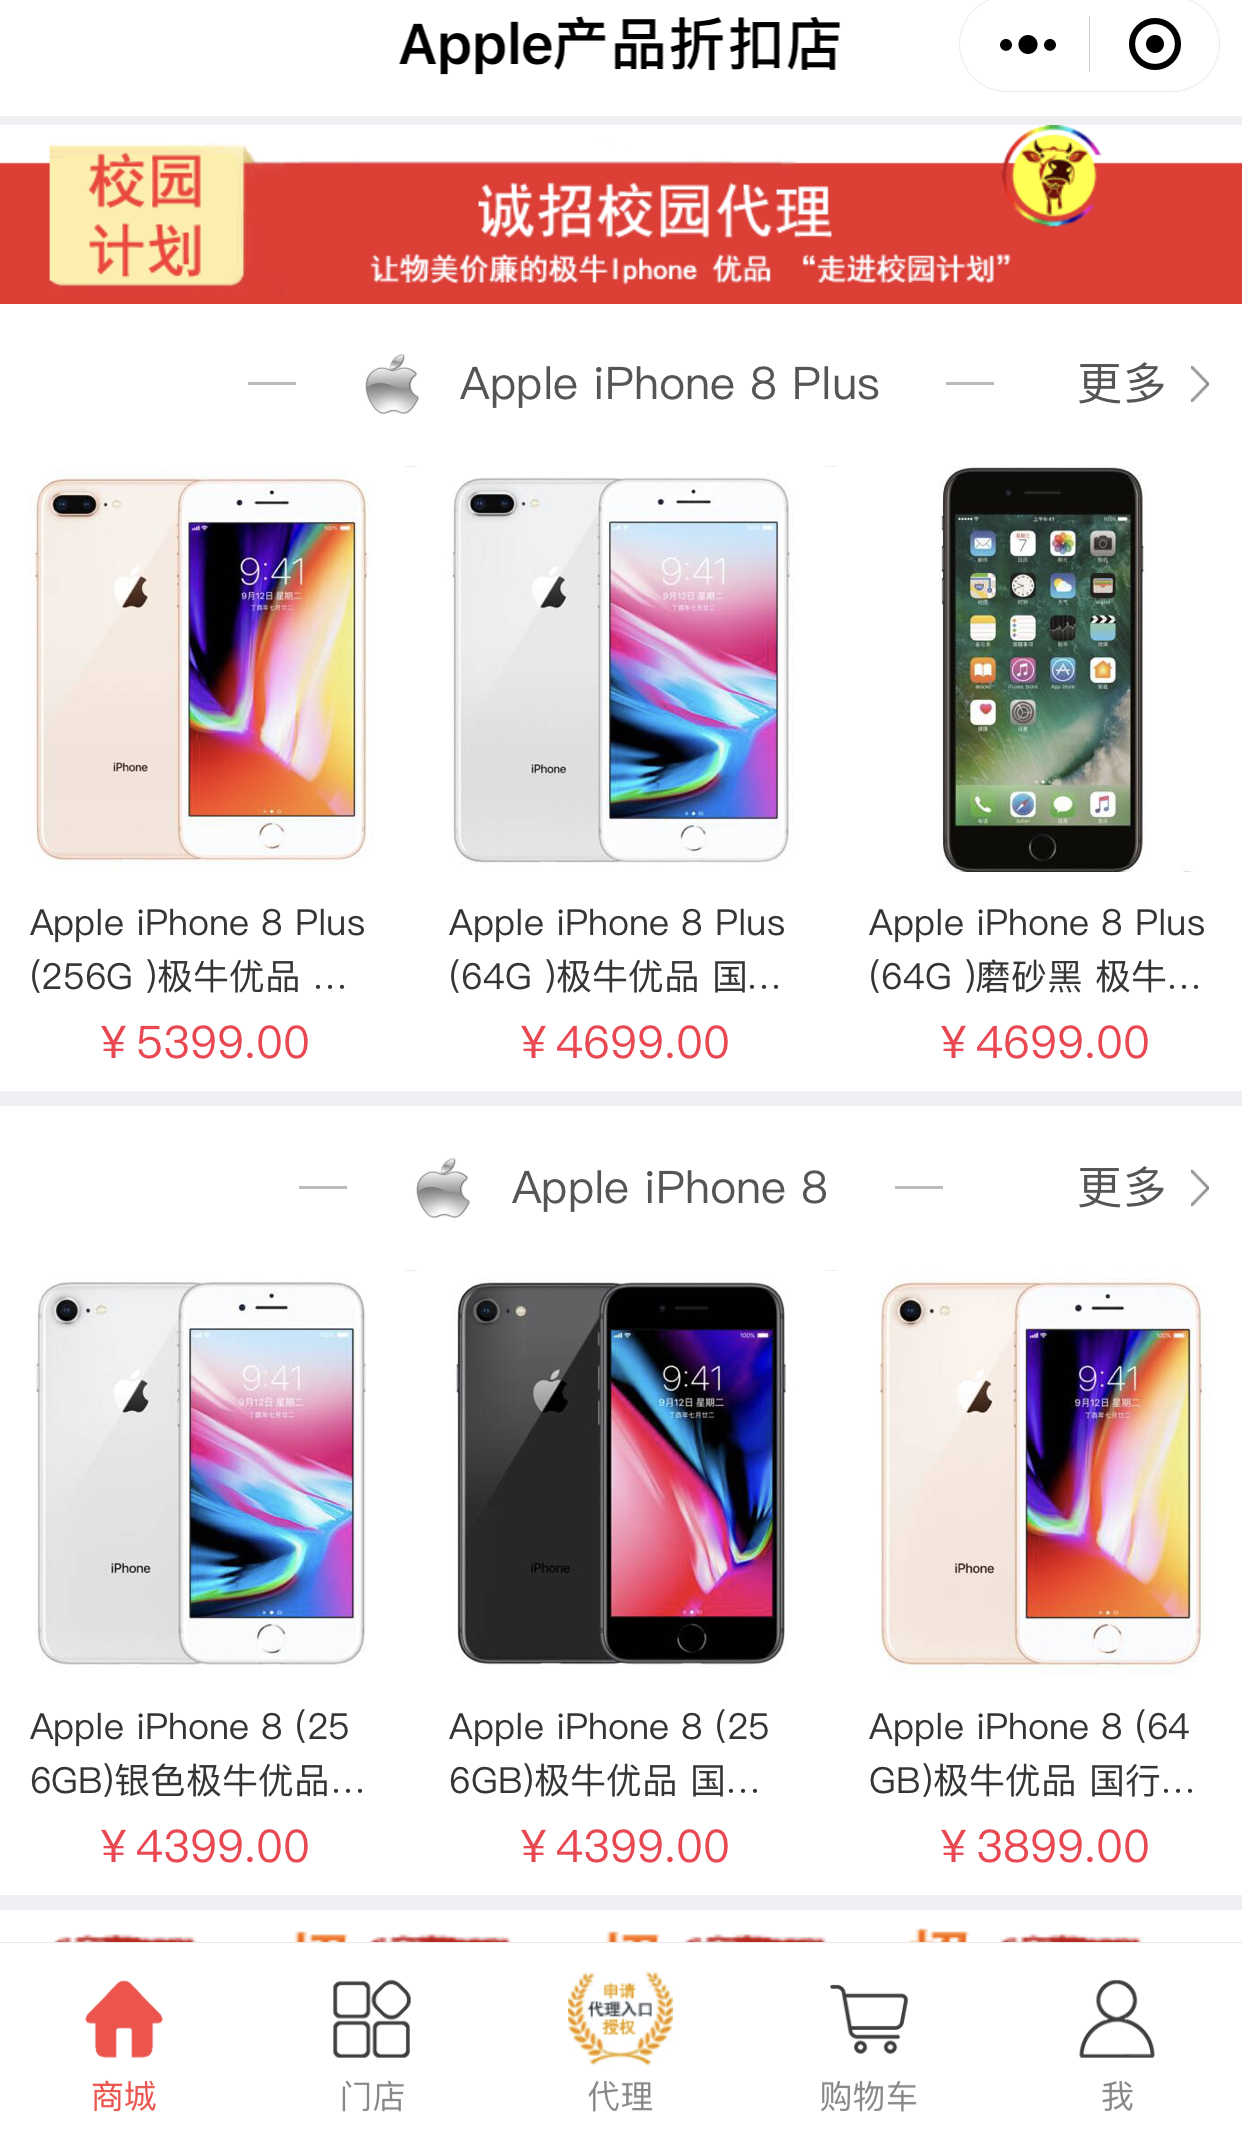Open the 我 profile icon
Viewport: 1242px width, 2132px height.
[x=1117, y=2019]
